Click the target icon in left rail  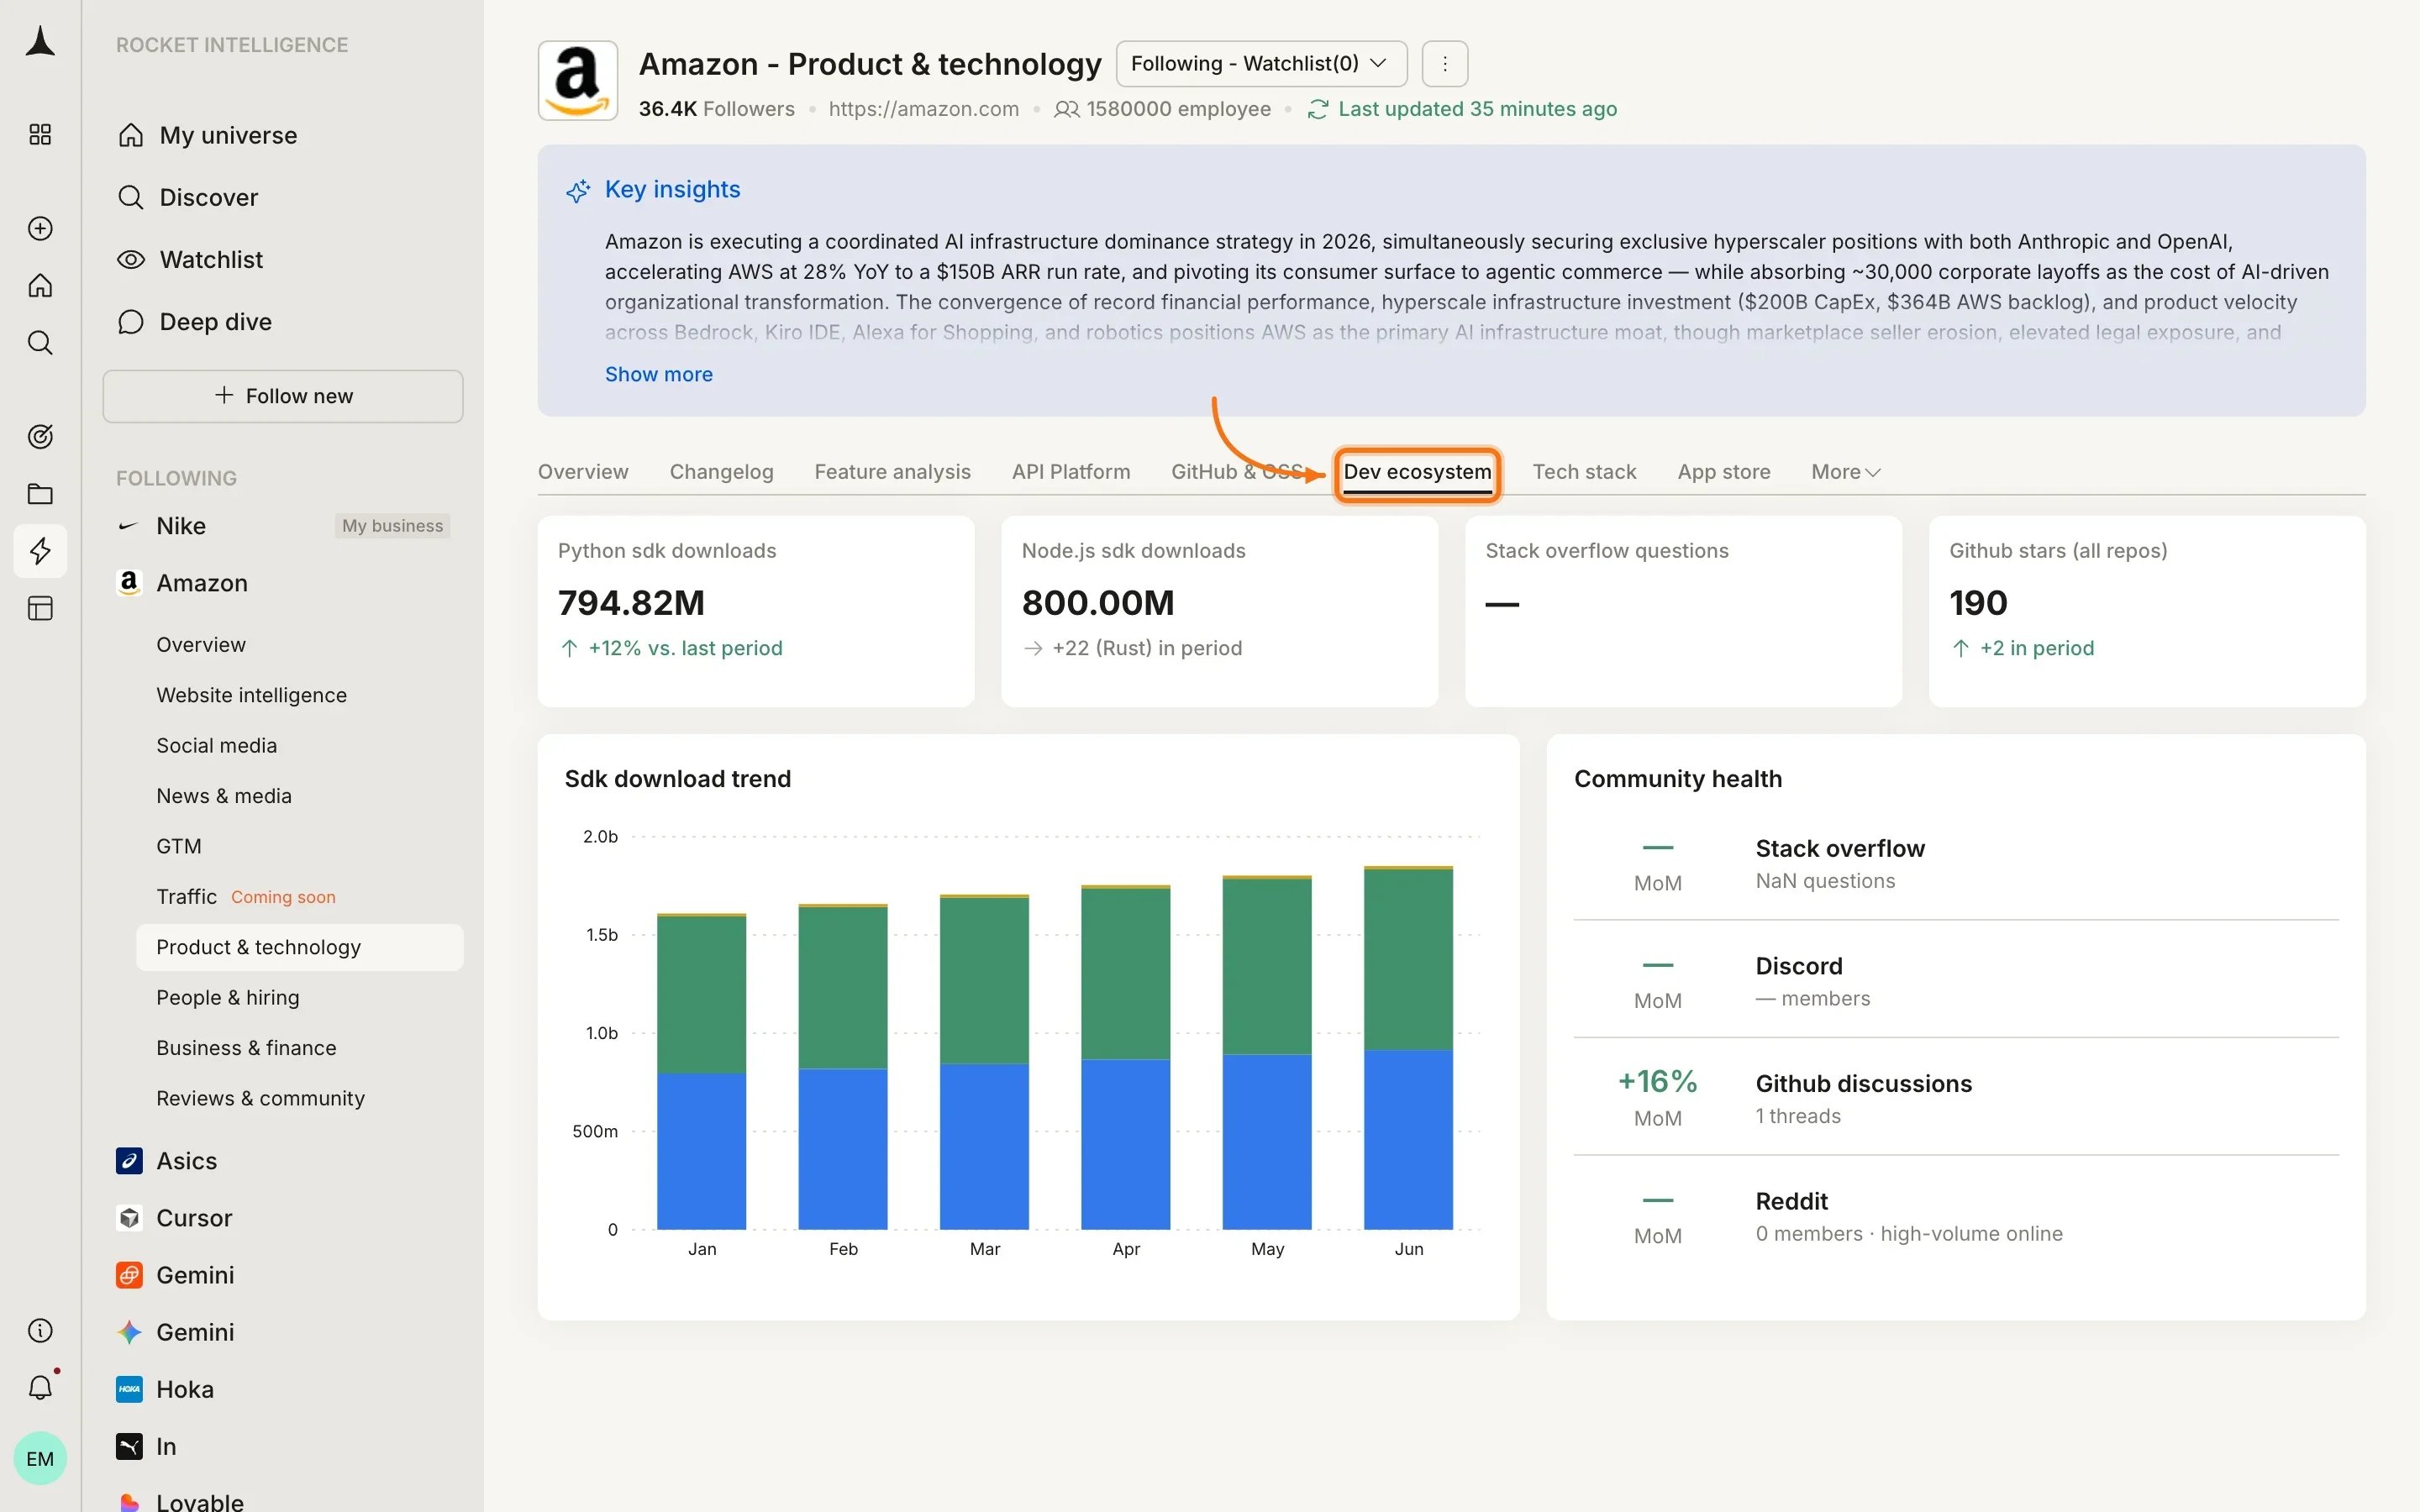40,437
